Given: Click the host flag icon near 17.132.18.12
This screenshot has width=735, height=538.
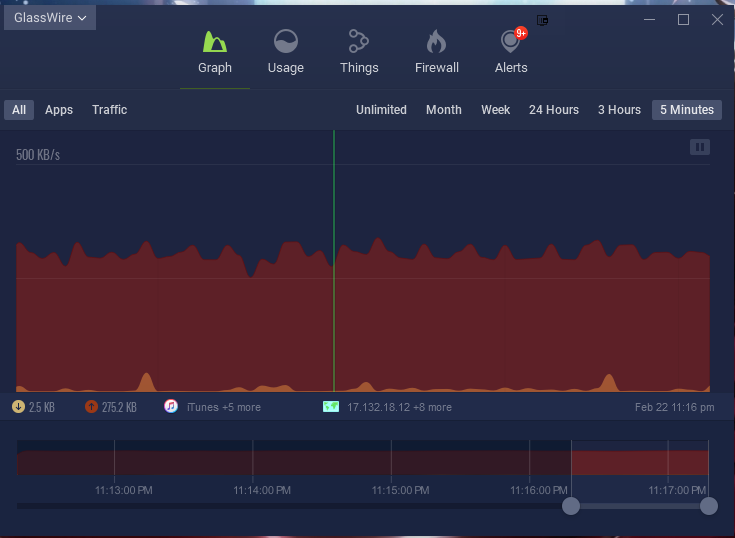Looking at the screenshot, I should (331, 407).
